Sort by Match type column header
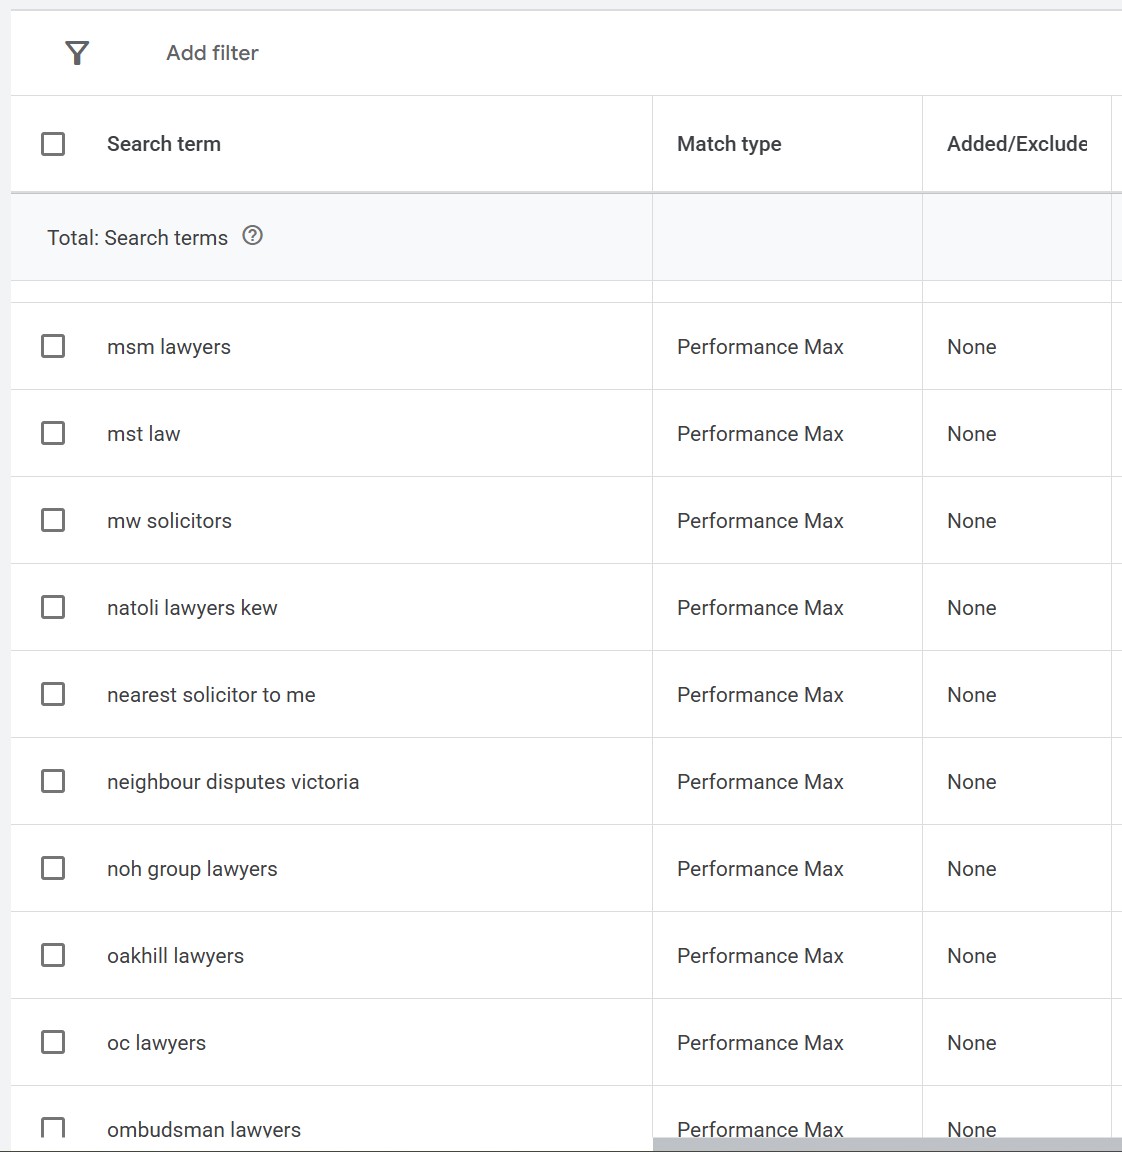This screenshot has width=1122, height=1152. 729,144
